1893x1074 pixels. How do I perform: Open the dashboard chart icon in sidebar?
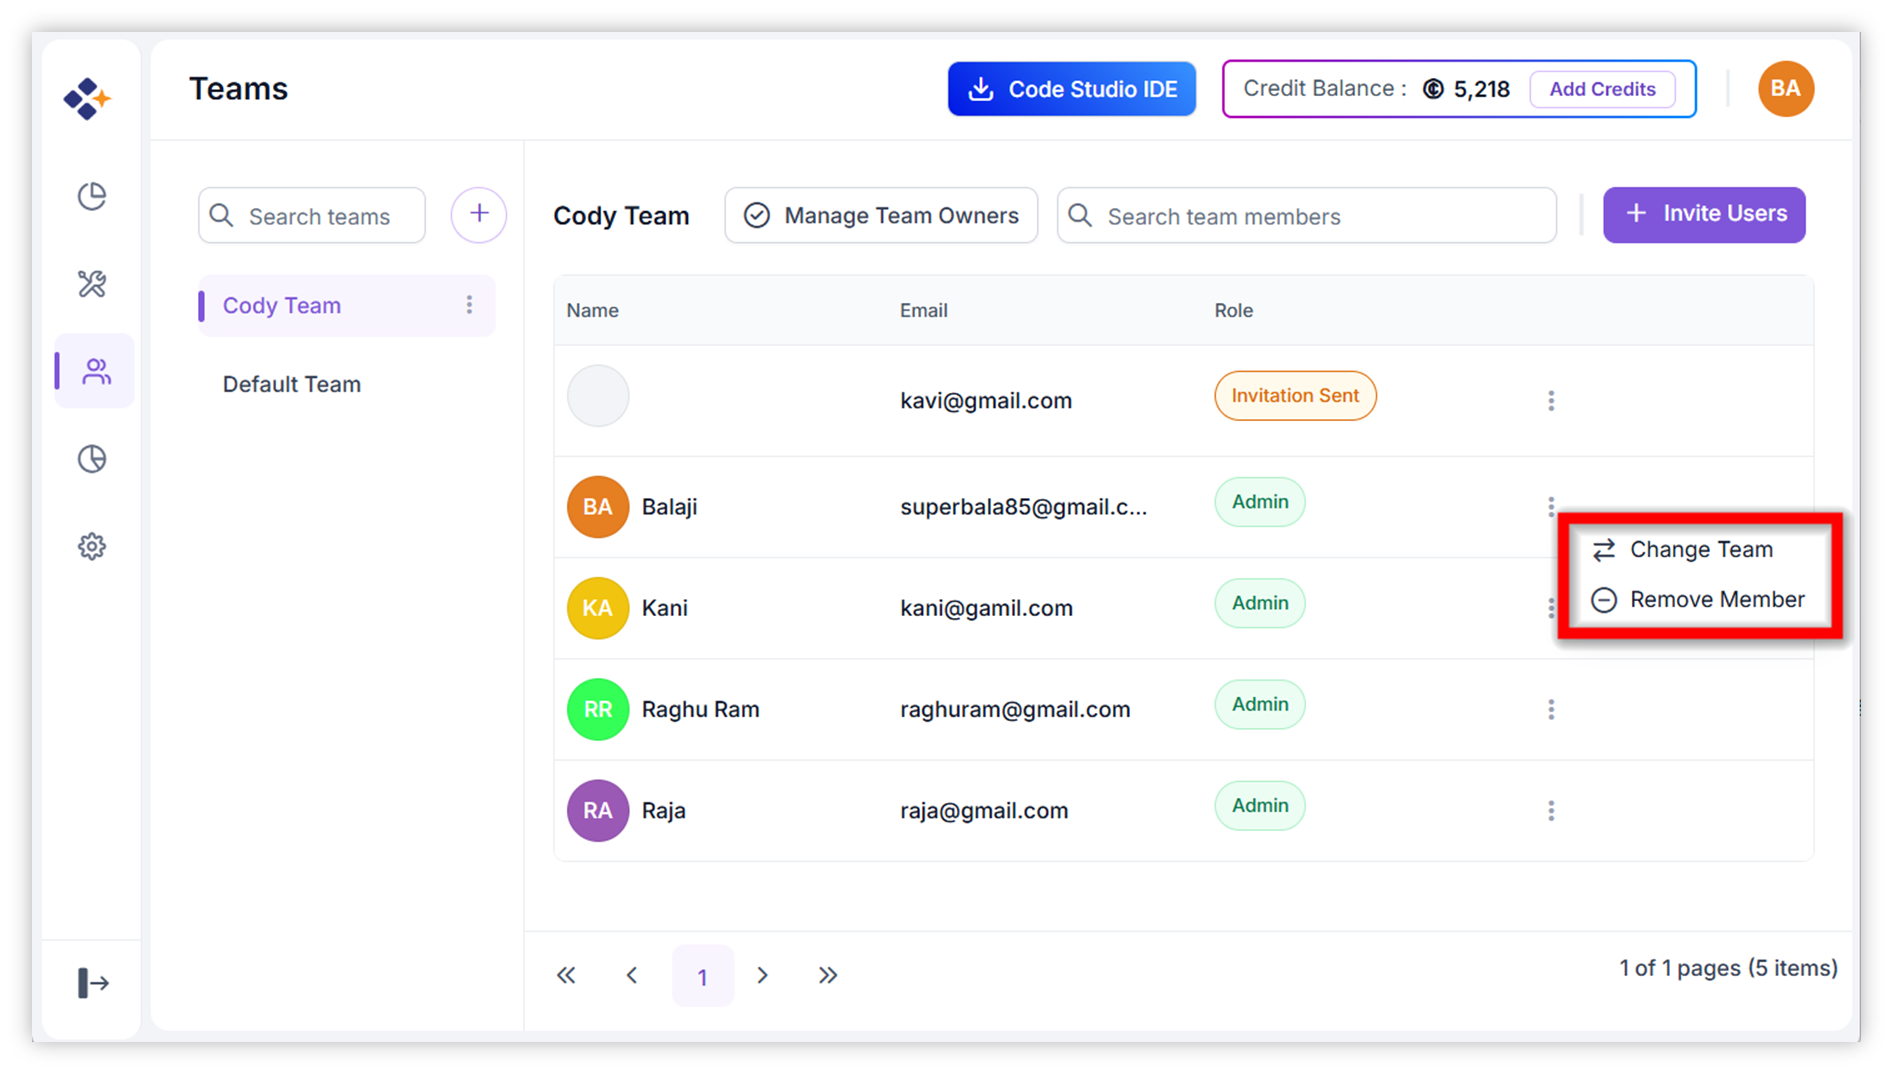[92, 196]
